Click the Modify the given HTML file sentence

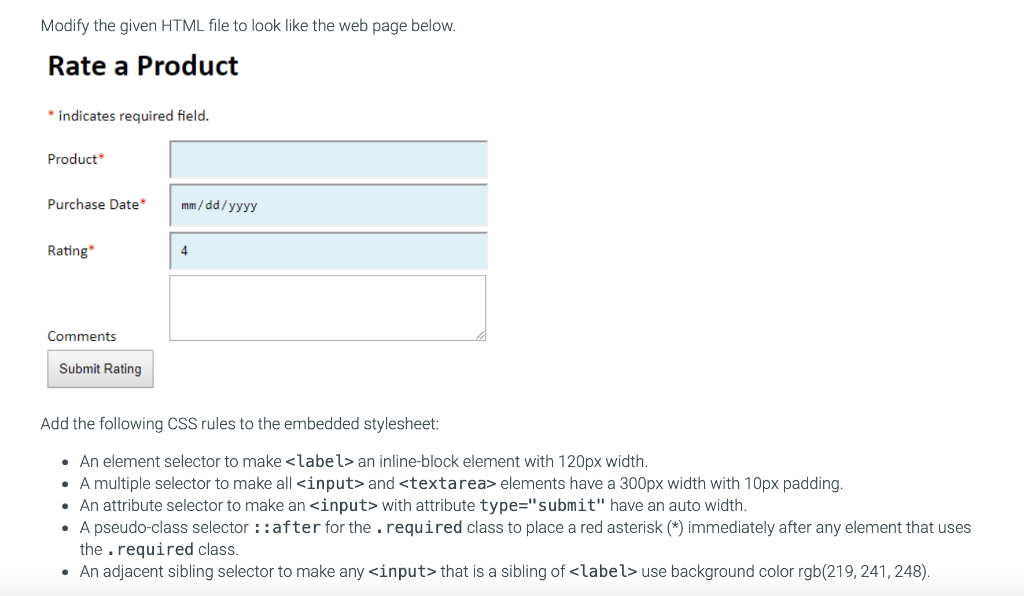pos(248,26)
